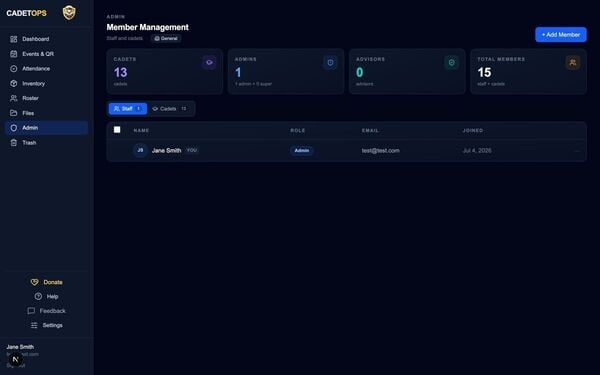Click the Events & QR calendar icon

(14, 54)
